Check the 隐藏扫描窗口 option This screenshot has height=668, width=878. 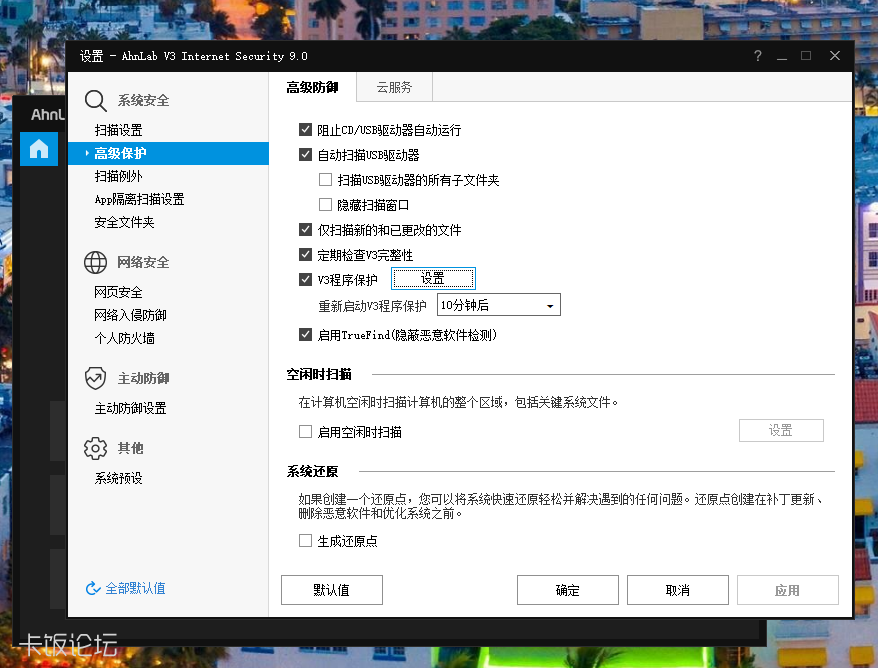coord(326,204)
